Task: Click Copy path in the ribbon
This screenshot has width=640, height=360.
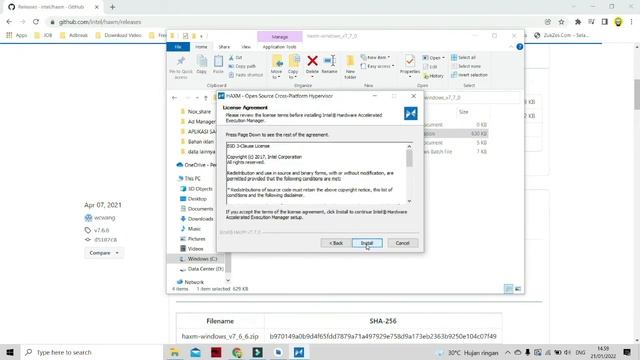Action: click(x=242, y=66)
